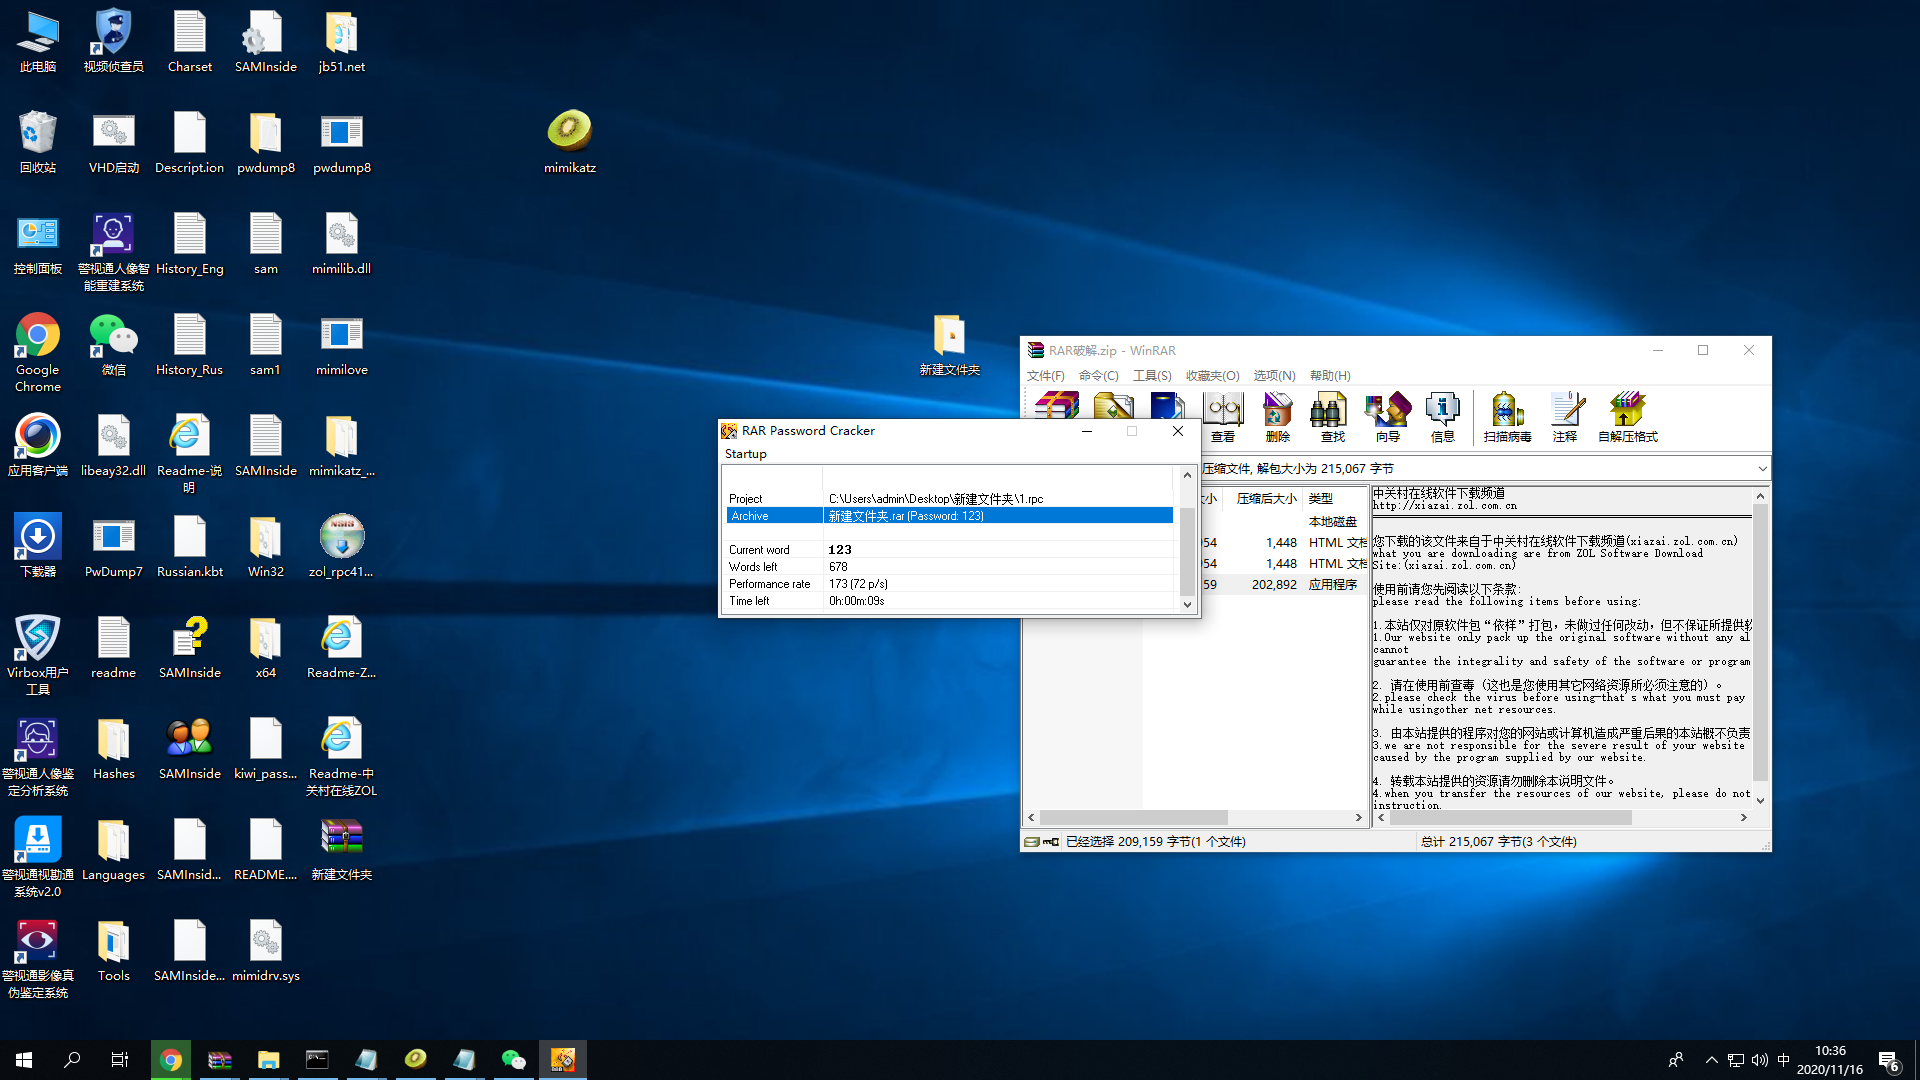Open the 工具(S) menu in WinRAR

[x=1151, y=375]
